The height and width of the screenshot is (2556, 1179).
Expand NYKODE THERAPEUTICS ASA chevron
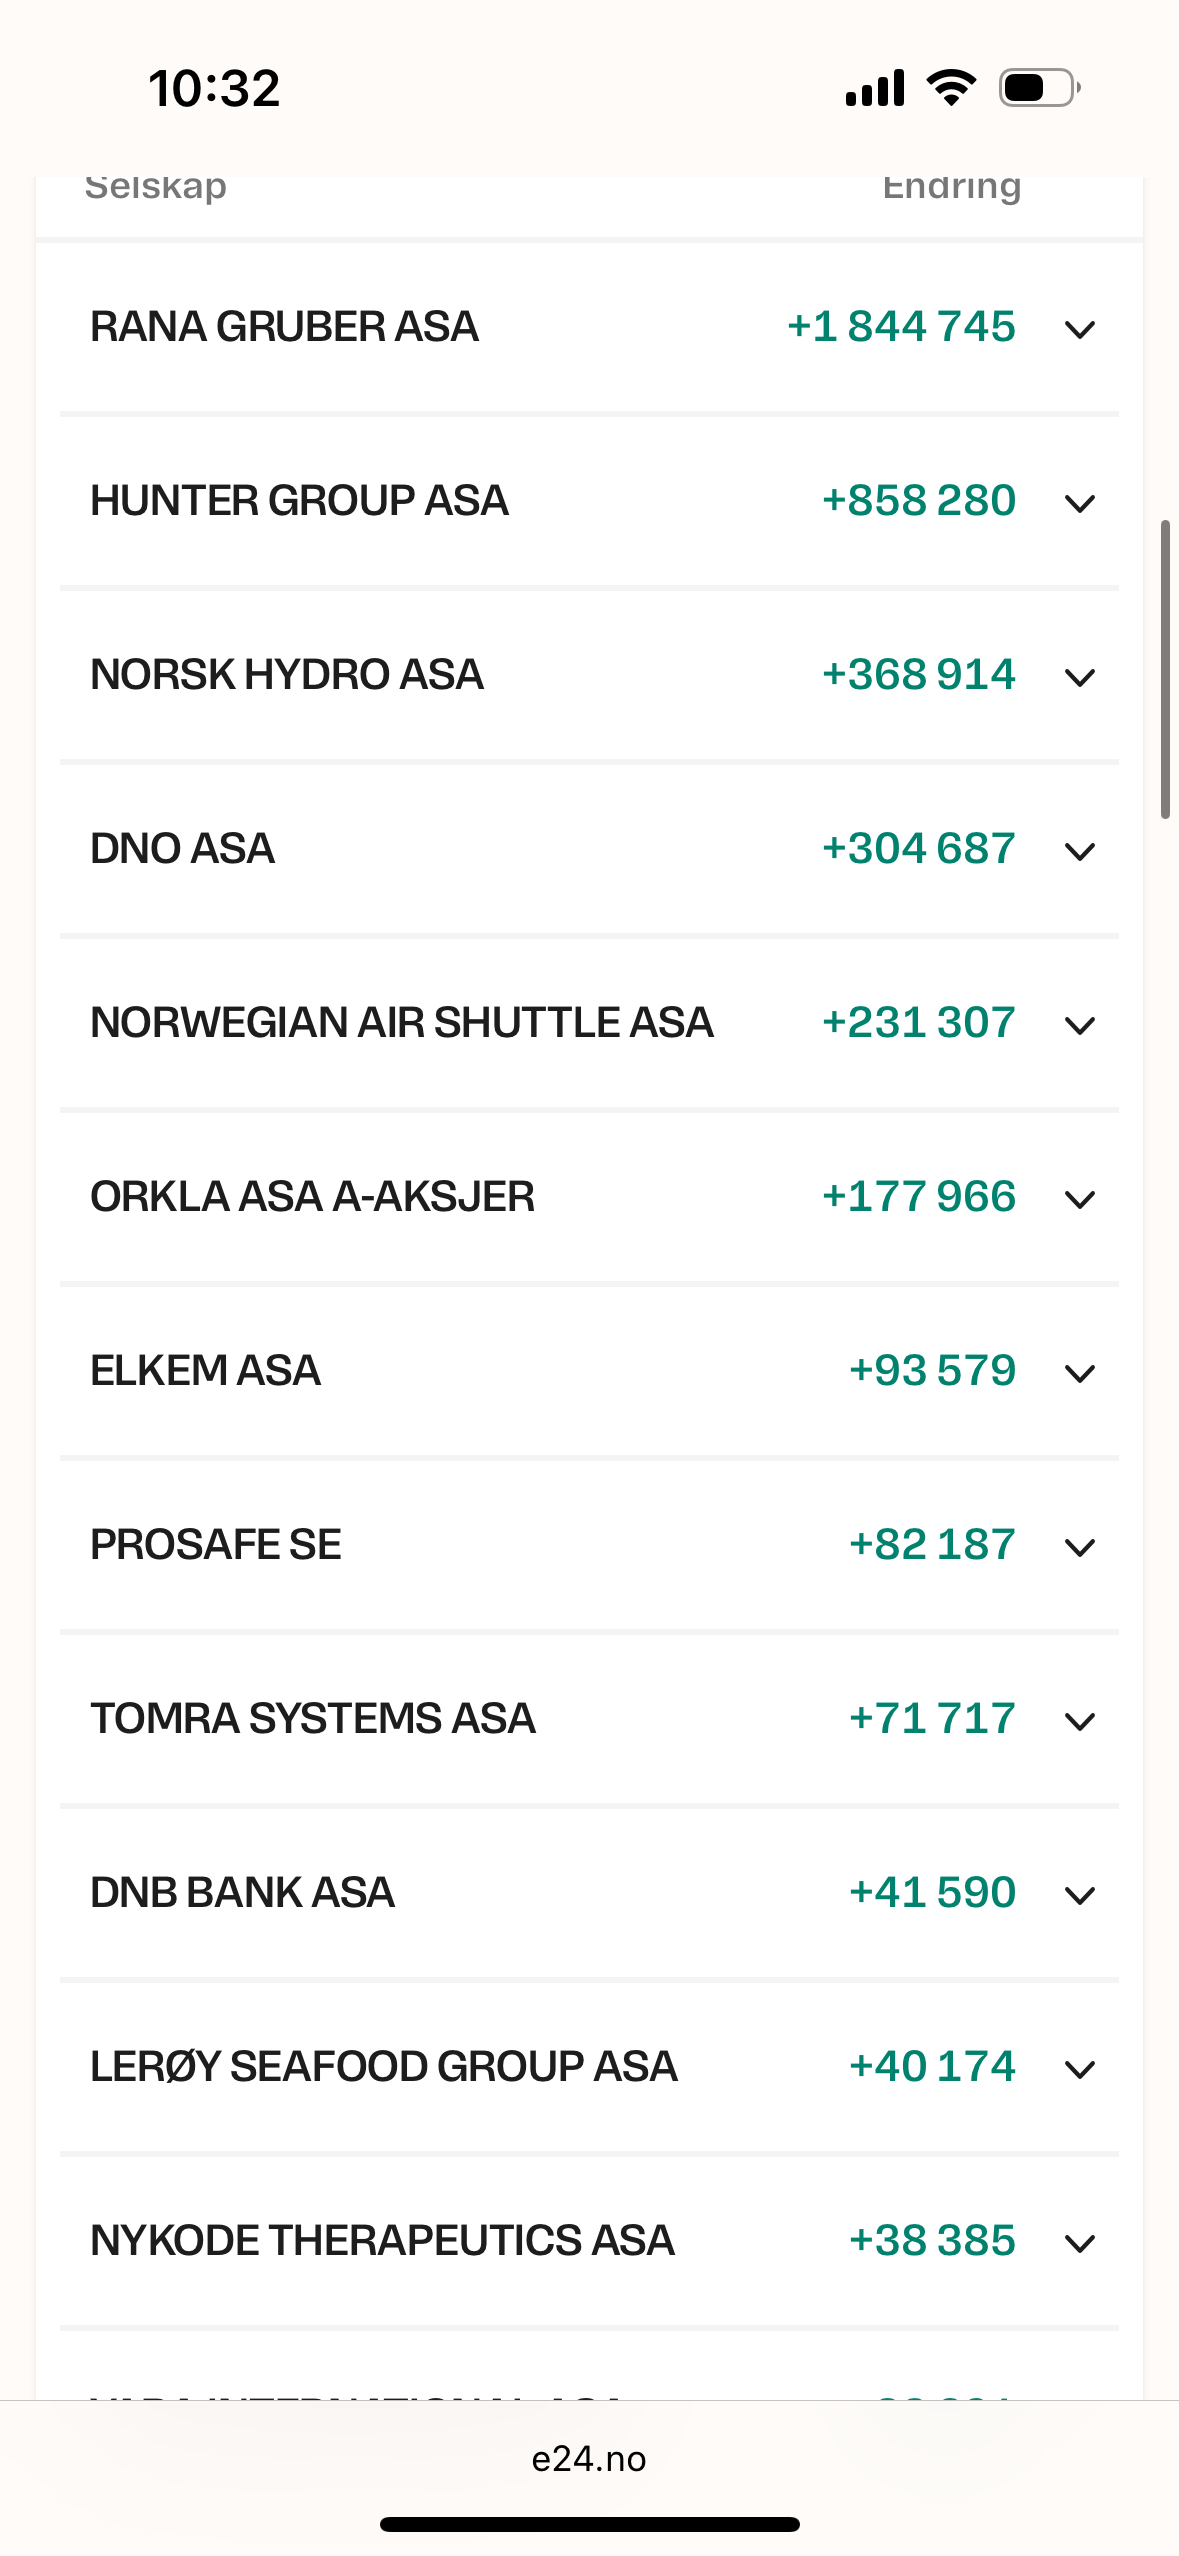1080,2243
